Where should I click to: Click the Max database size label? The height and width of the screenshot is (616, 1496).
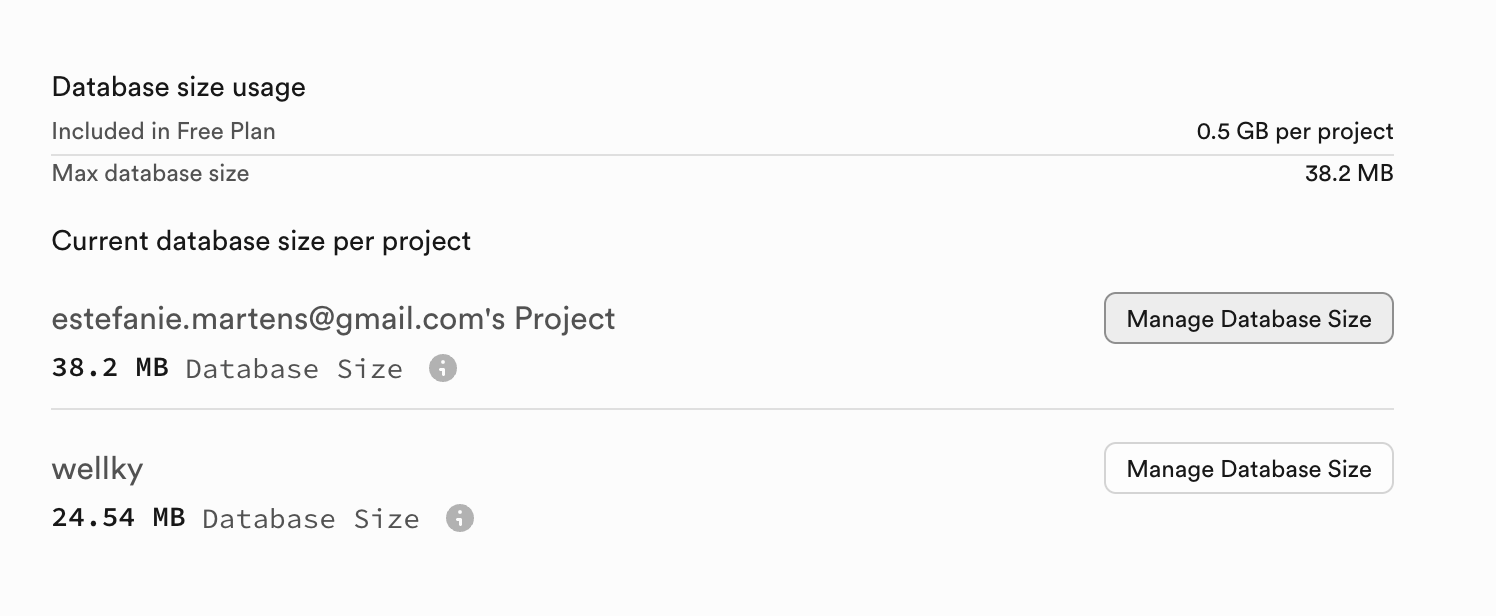tap(150, 174)
